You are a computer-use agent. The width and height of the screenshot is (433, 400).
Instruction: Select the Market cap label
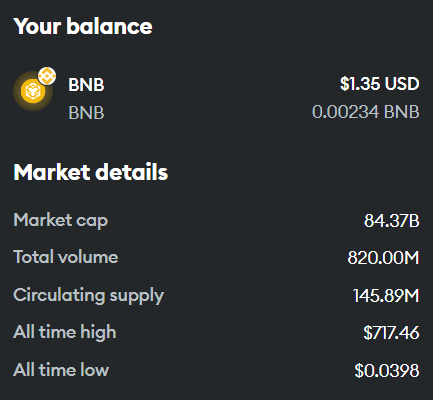(x=61, y=221)
